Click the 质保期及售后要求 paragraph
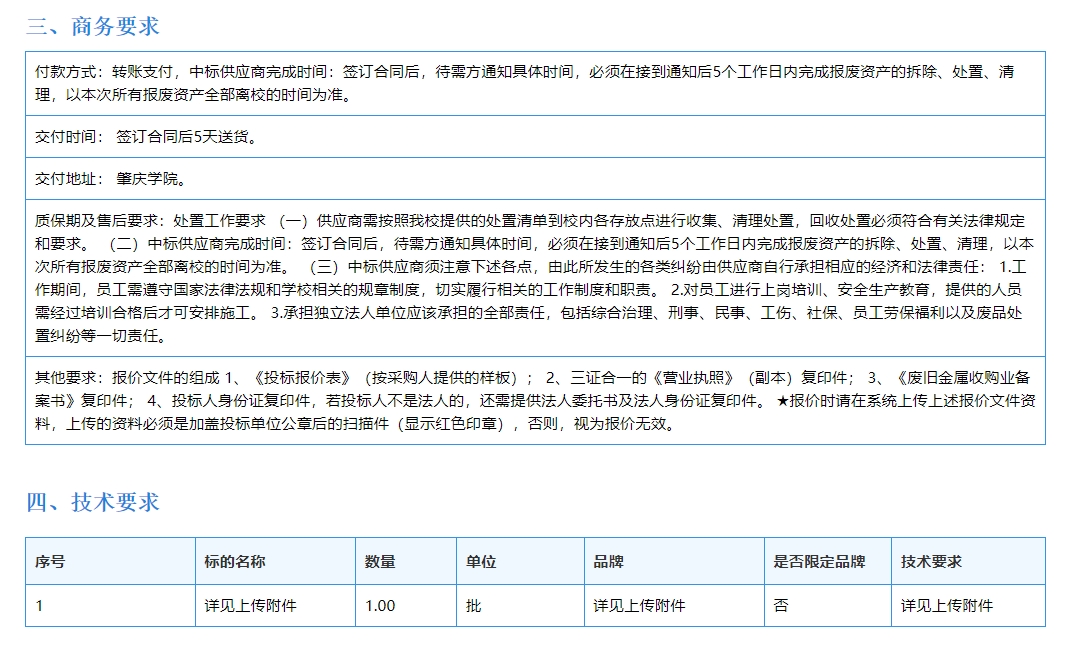The image size is (1073, 645). point(534,278)
